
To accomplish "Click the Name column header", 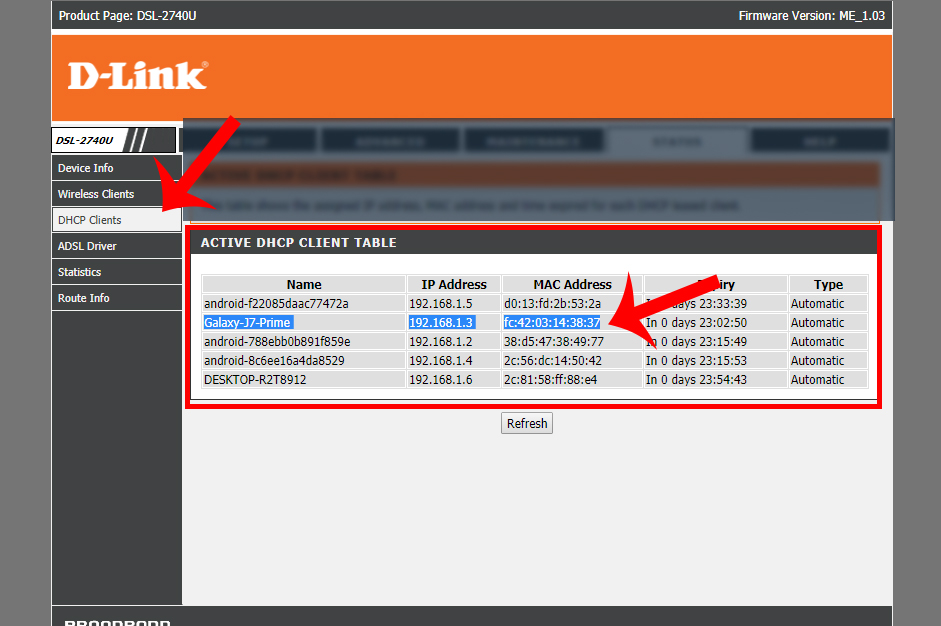I will 304,284.
